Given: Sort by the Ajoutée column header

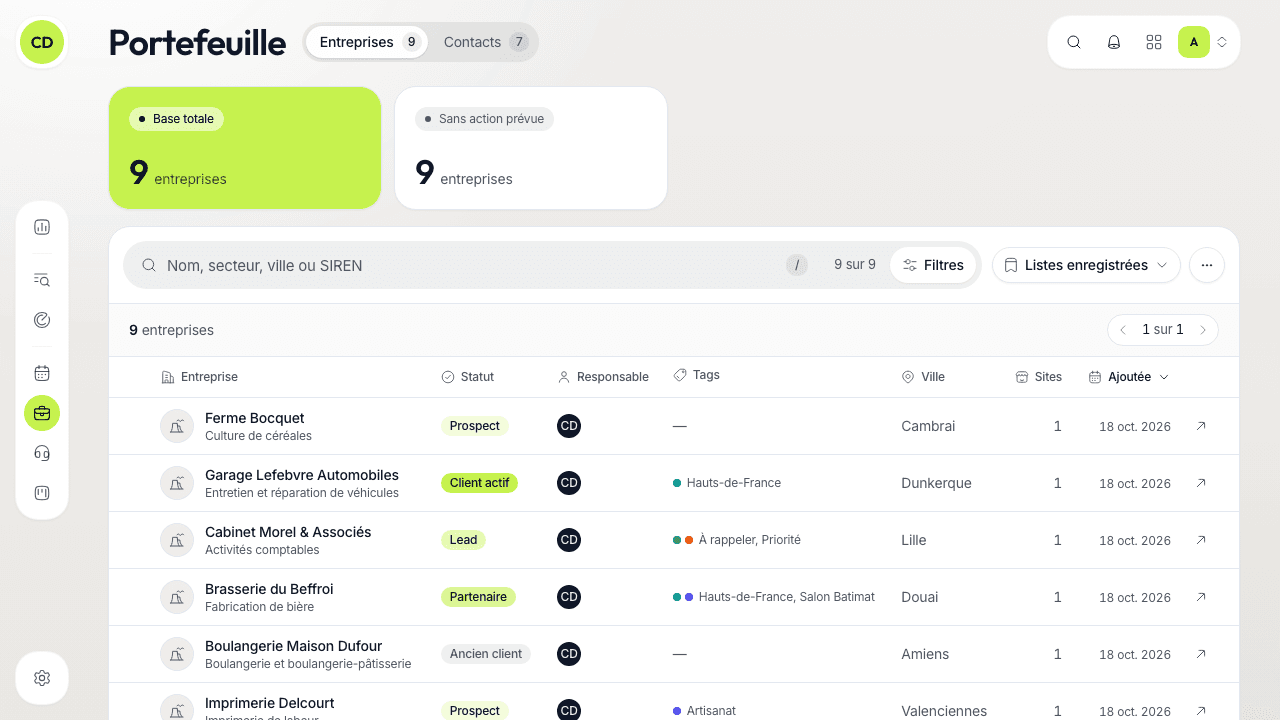Looking at the screenshot, I should click(1129, 377).
